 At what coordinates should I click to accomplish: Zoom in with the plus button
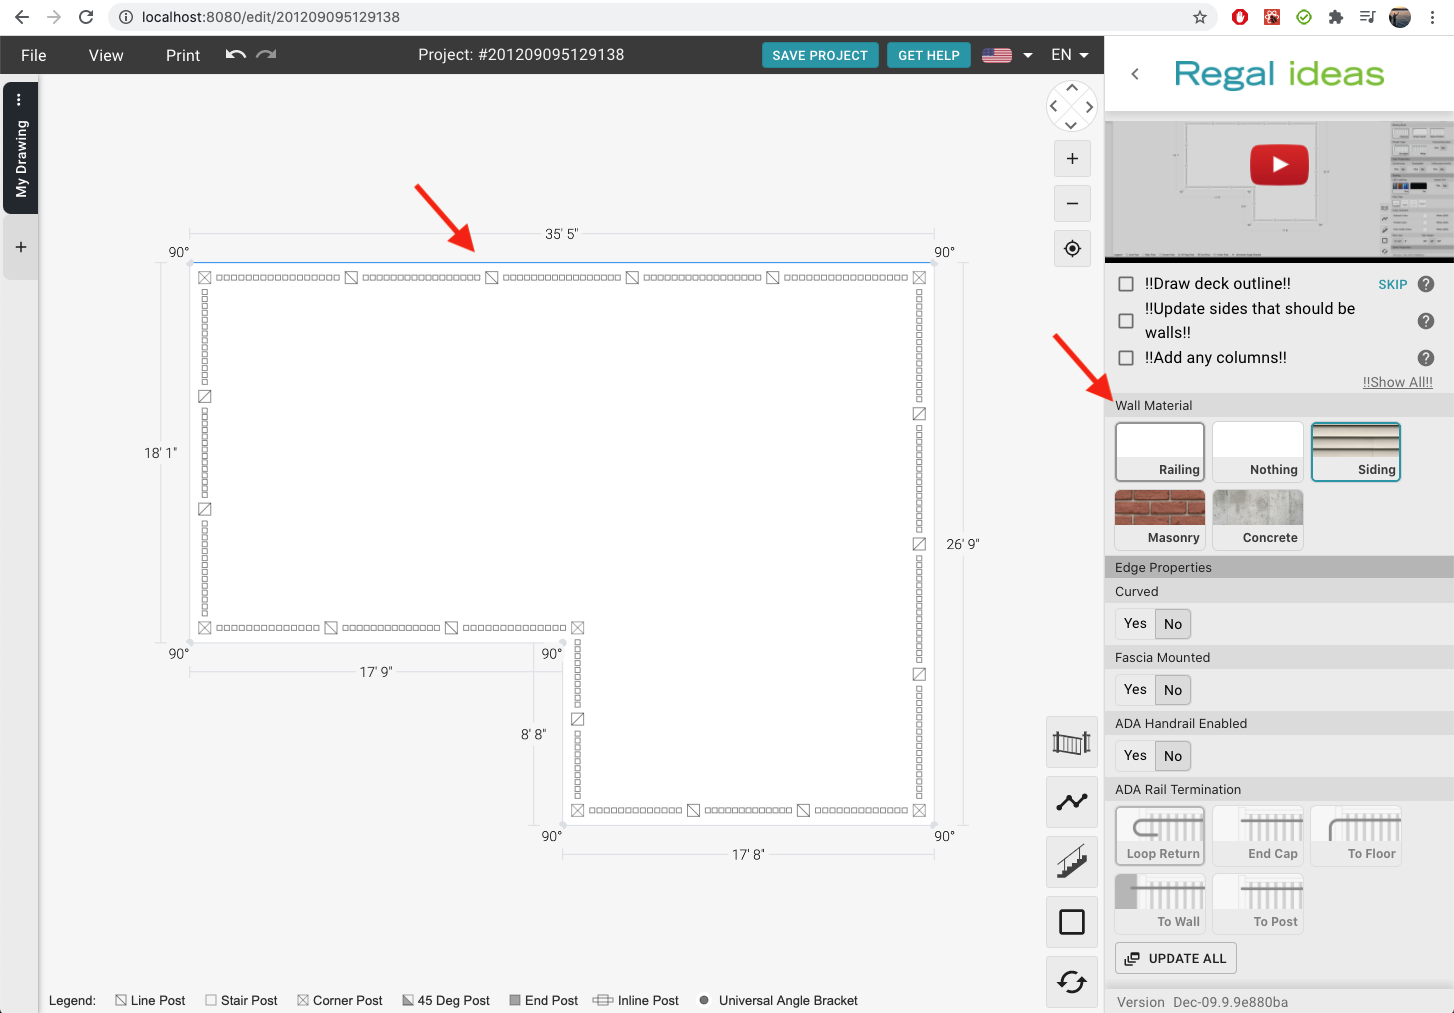(1072, 159)
